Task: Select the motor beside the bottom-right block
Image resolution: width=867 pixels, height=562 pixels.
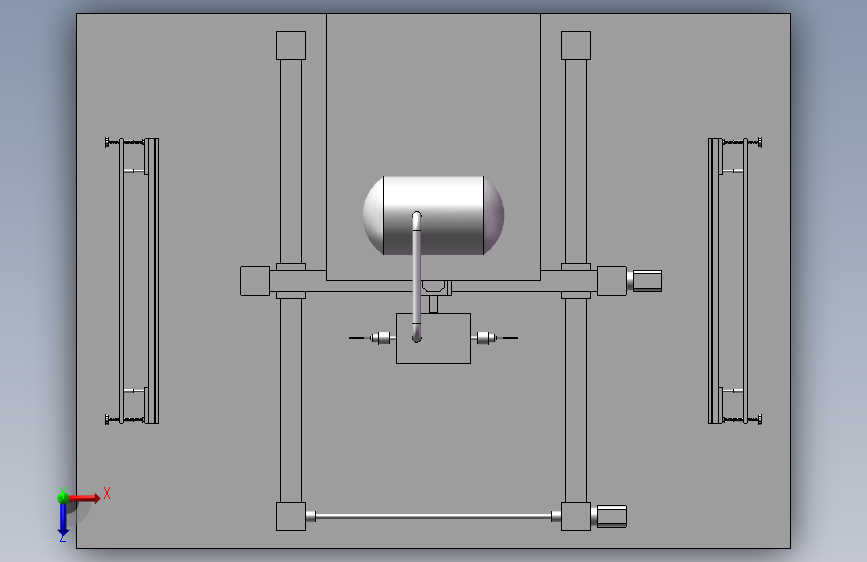Action: coord(609,516)
